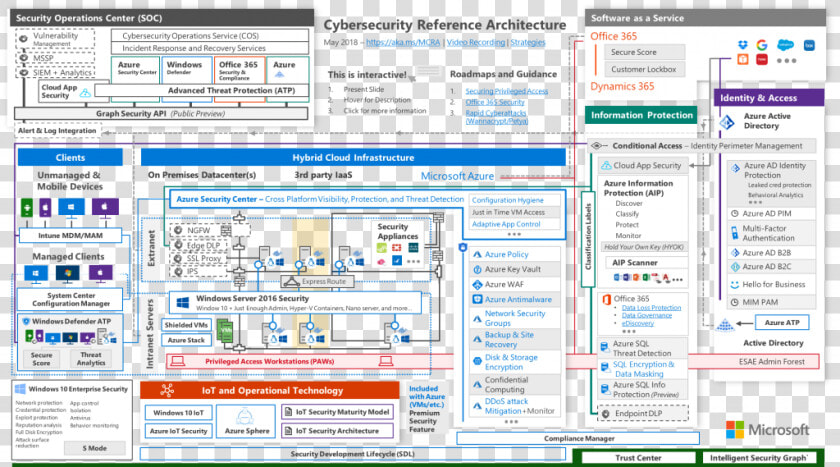Click the left laptop icon in Privileged Access Workstations
The width and height of the screenshot is (840, 467).
[177, 361]
